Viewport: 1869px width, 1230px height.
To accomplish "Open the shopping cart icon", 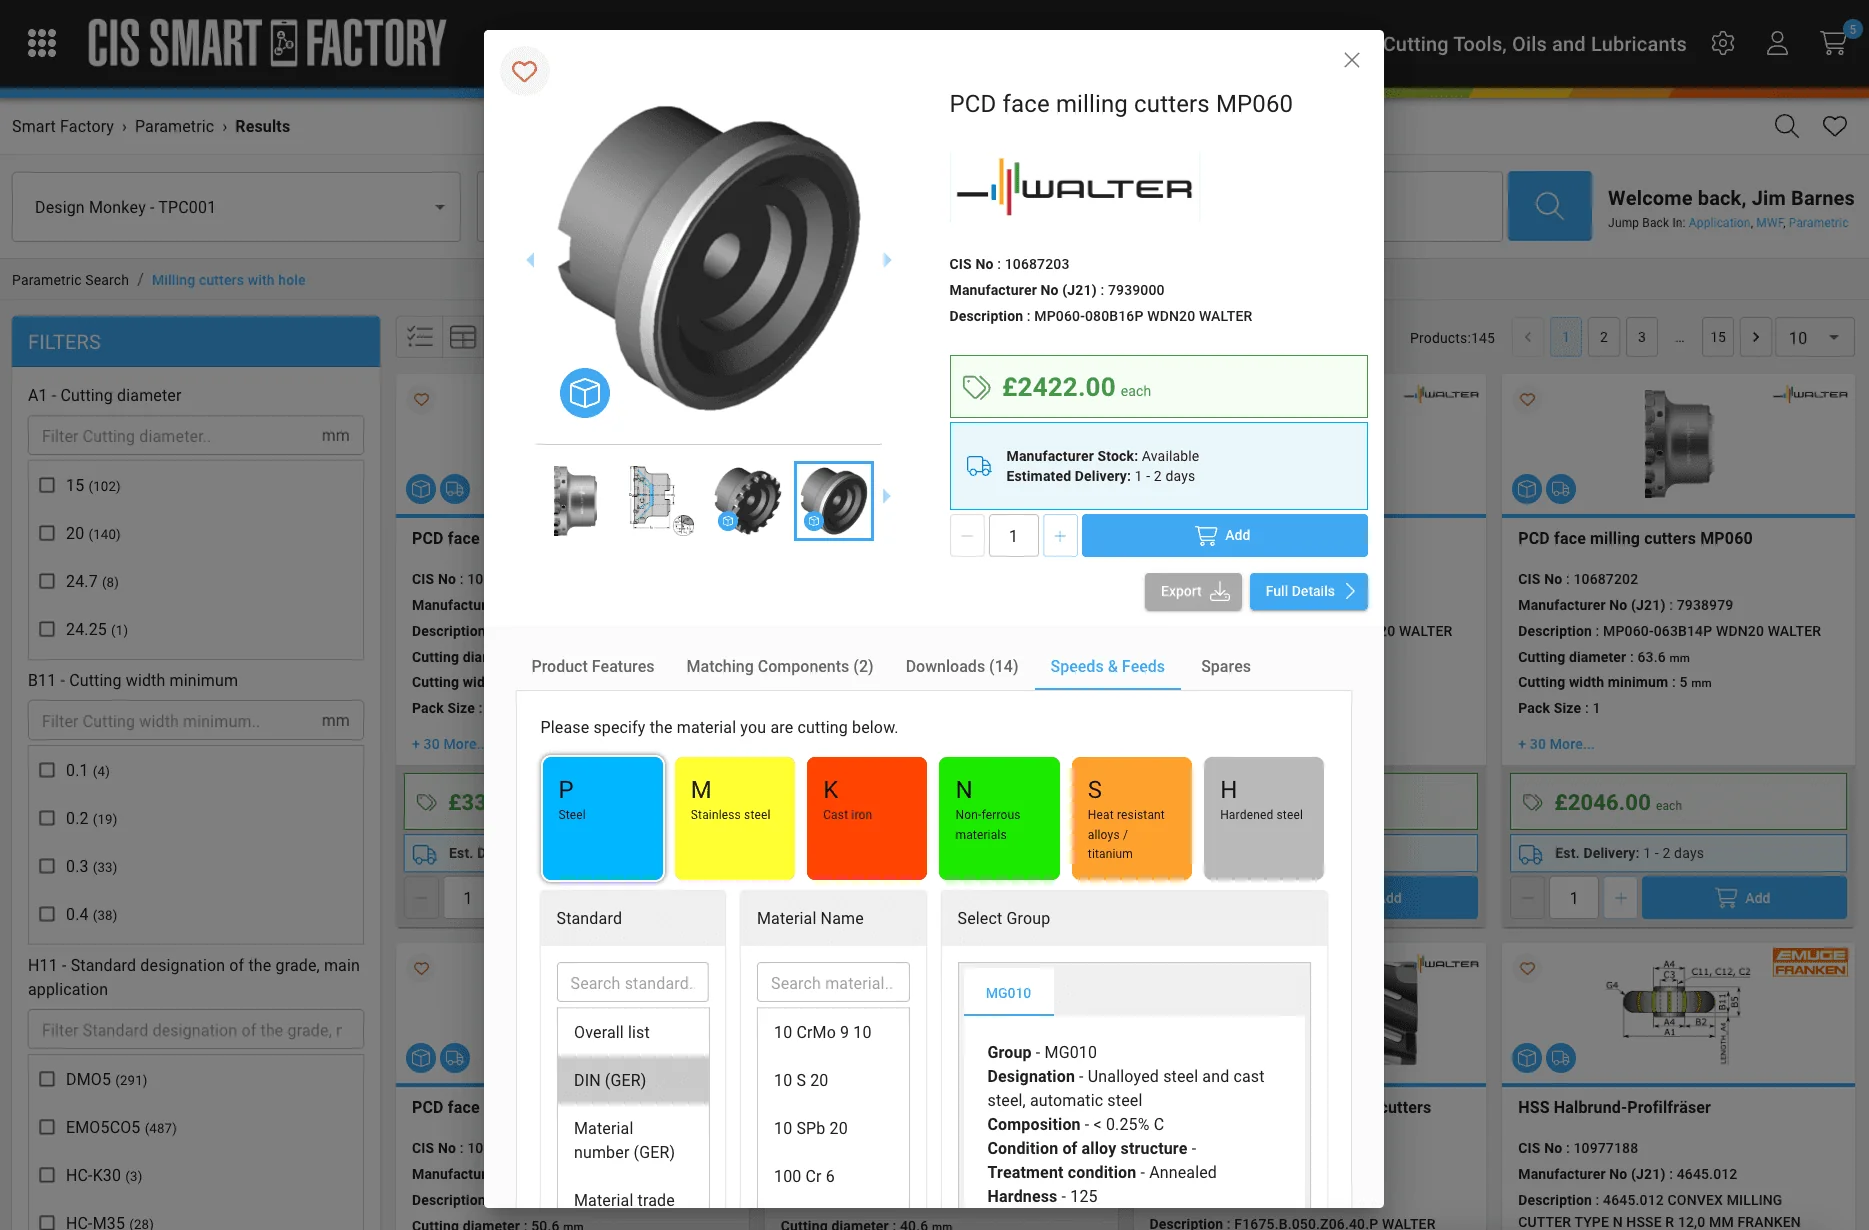I will pyautogui.click(x=1834, y=43).
